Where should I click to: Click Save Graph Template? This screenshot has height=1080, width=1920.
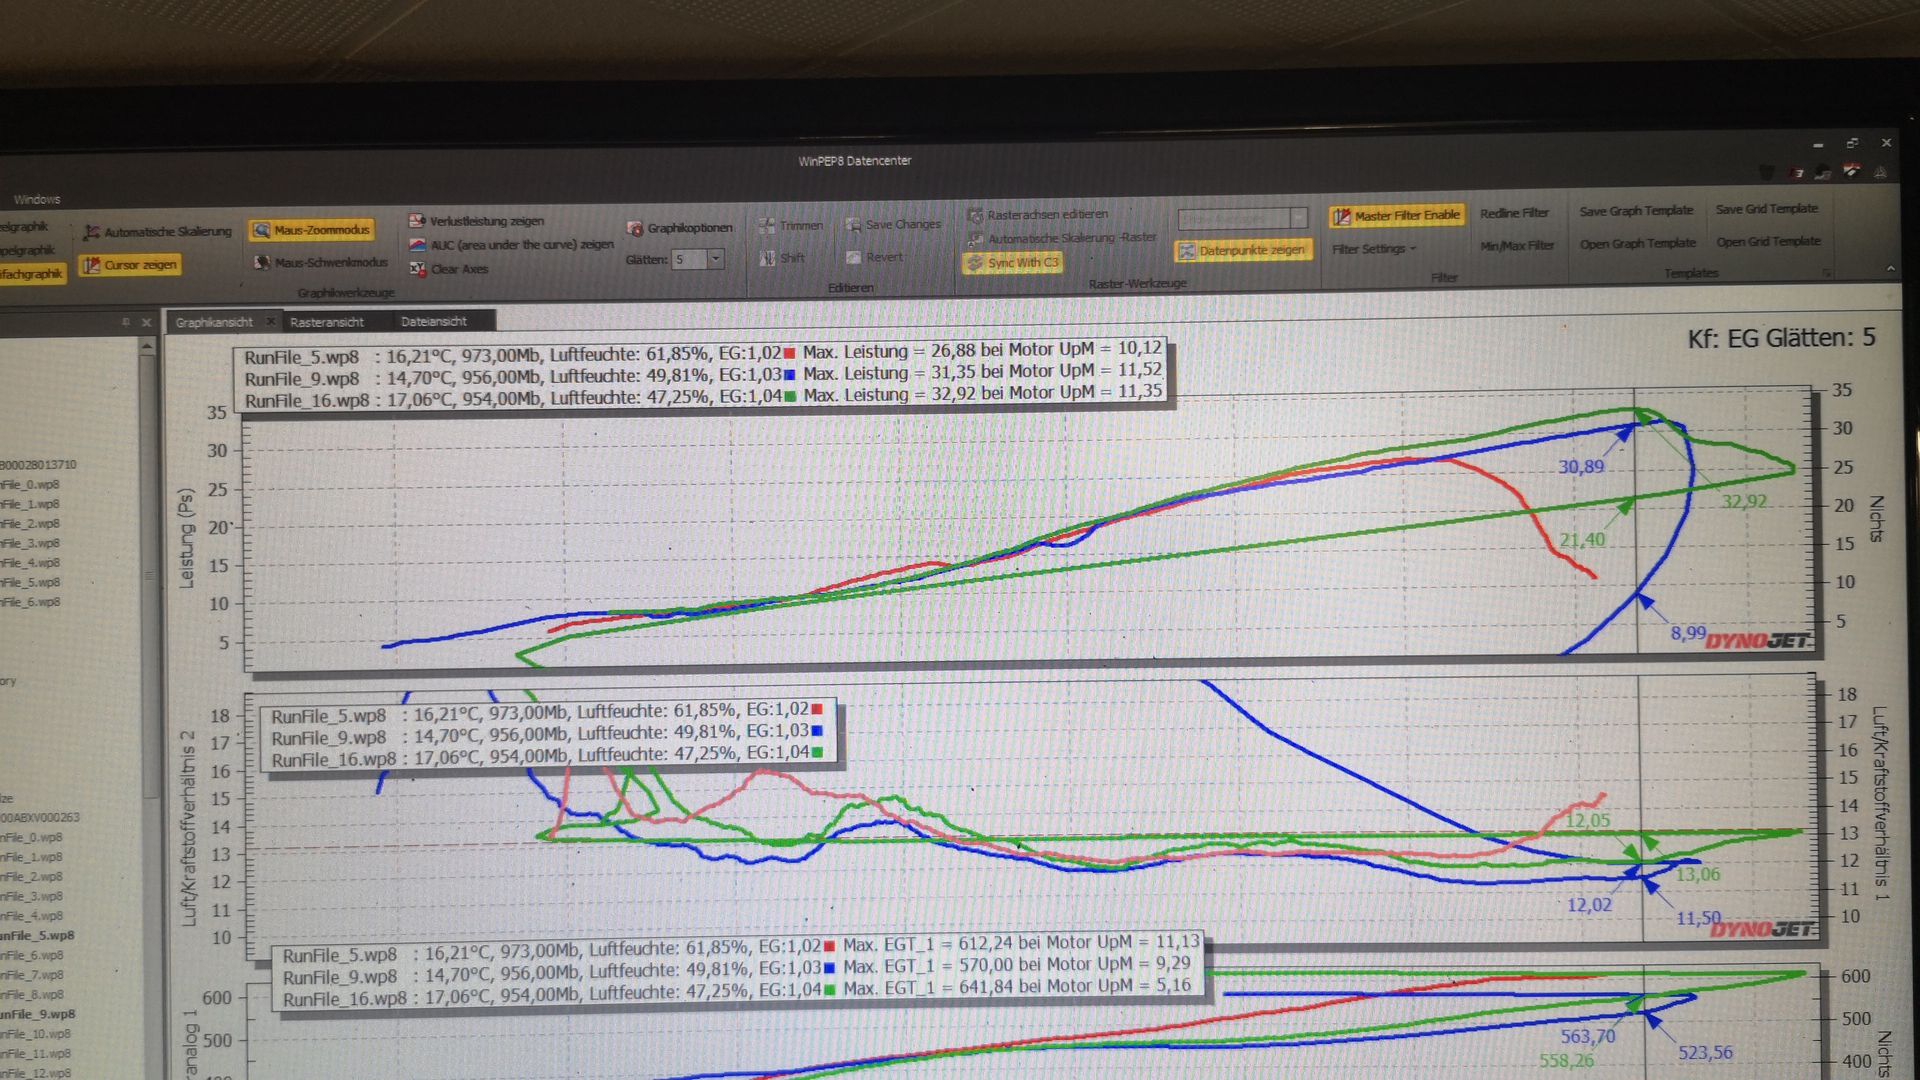tap(1636, 211)
